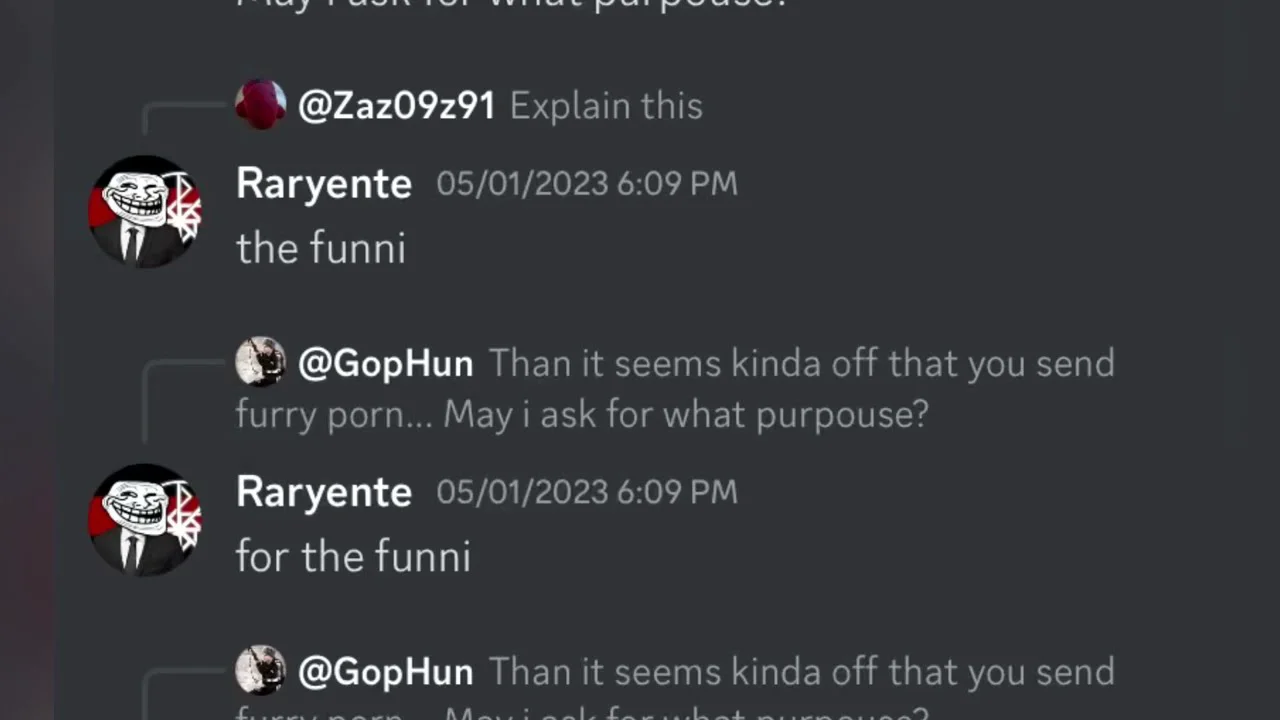Select the @GopHun mention above 'for the funni'
Image resolution: width=1280 pixels, height=720 pixels.
pos(385,364)
